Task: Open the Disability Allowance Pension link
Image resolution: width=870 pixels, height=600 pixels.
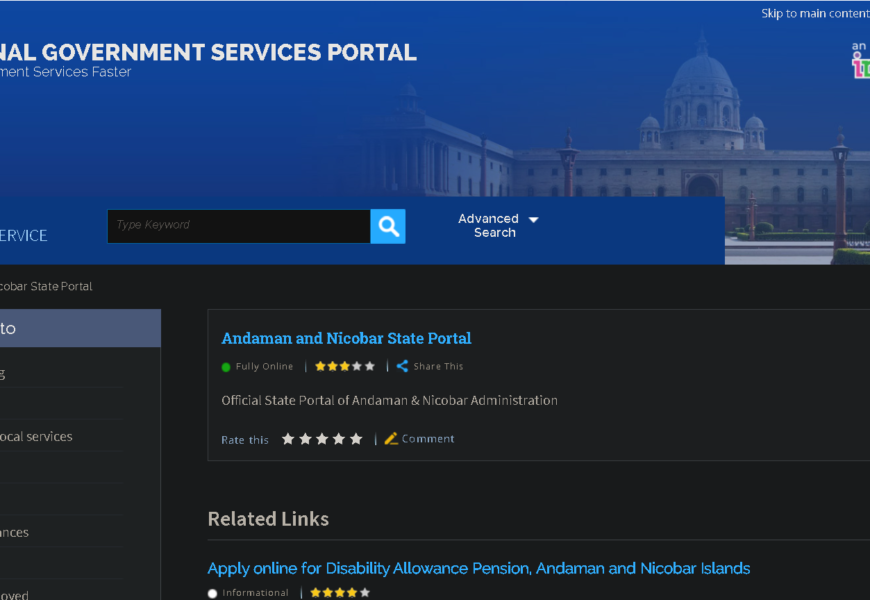Action: (479, 568)
